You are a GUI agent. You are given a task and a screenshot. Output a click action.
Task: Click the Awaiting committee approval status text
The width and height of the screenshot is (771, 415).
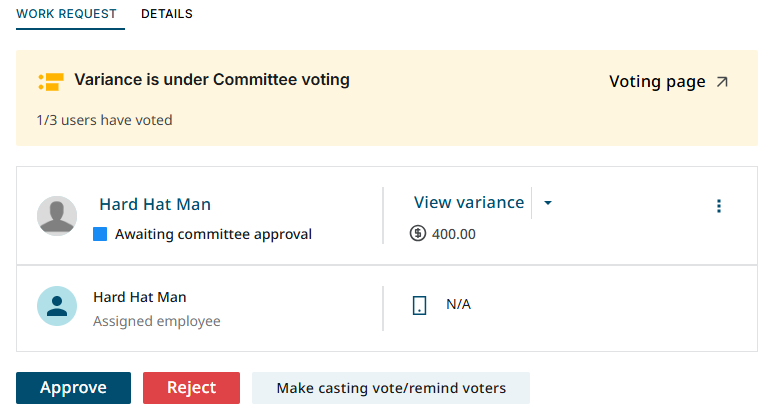[213, 234]
